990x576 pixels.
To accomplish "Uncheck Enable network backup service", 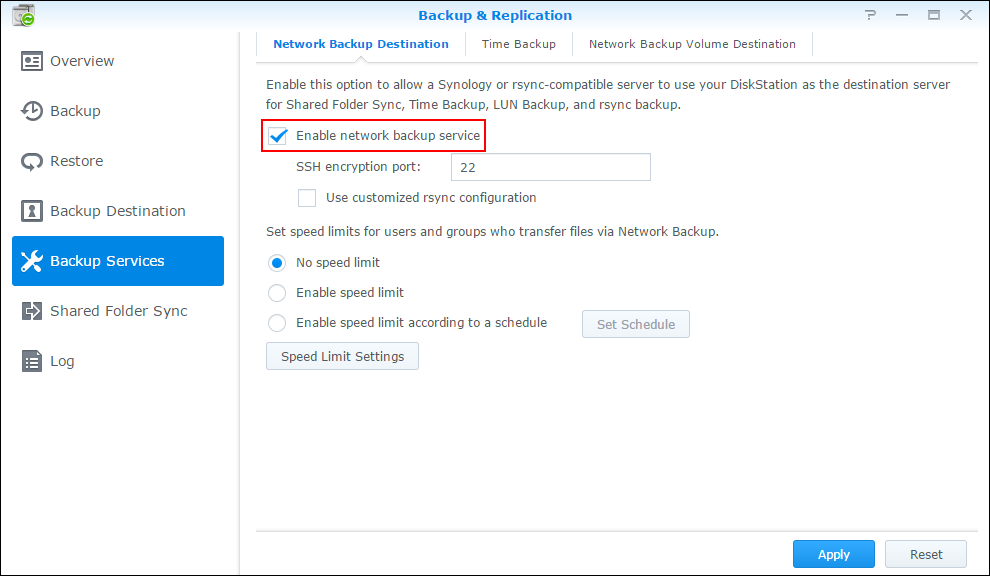I will click(277, 136).
